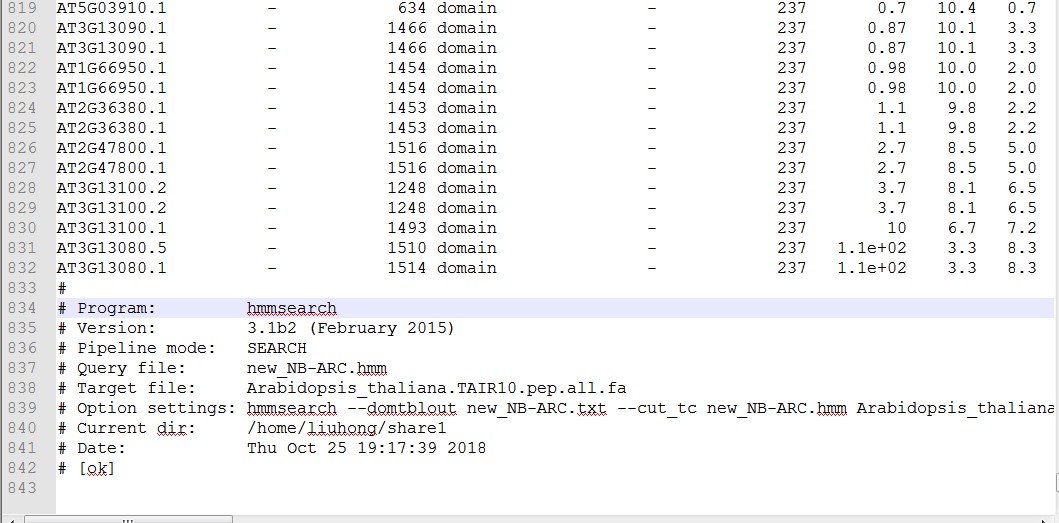The height and width of the screenshot is (523, 1059).
Task: Click the date Thu Oct 25 19:17:39 2018
Action: coord(366,448)
